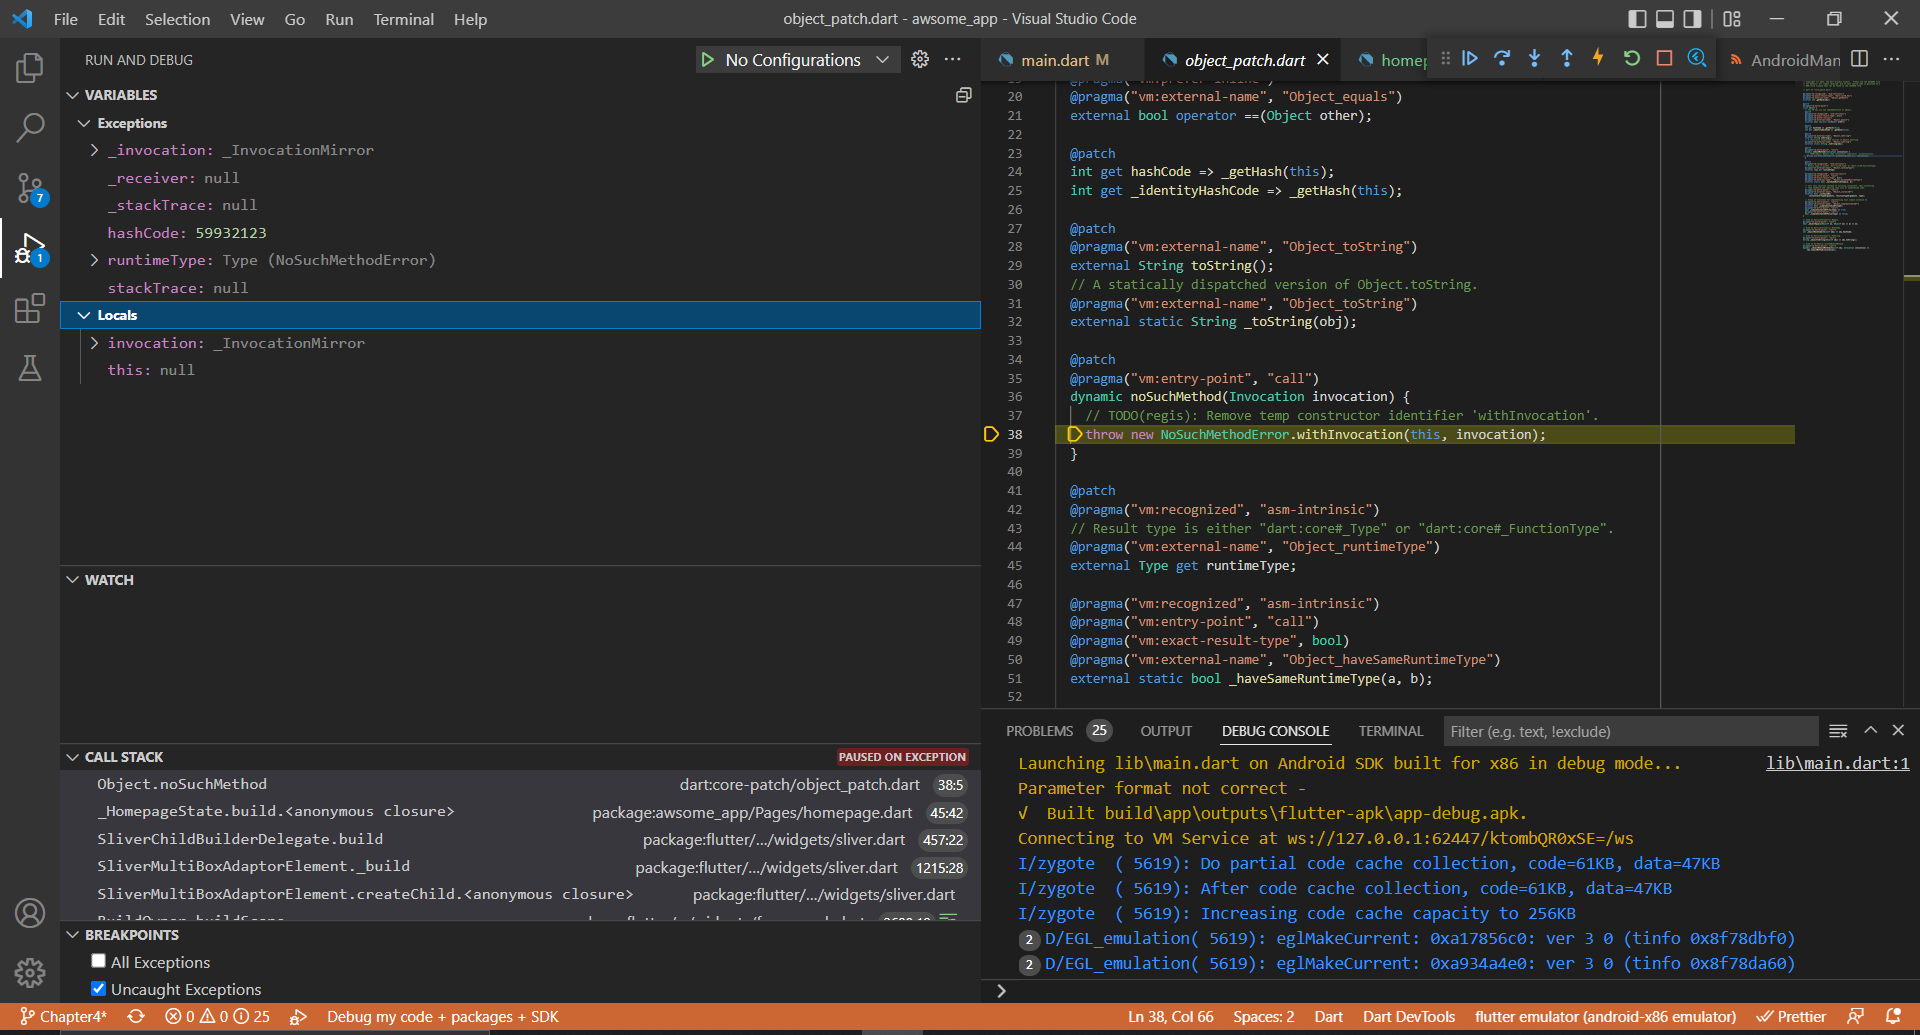Step out in the debug toolbar
1920x1035 pixels.
pos(1567,59)
